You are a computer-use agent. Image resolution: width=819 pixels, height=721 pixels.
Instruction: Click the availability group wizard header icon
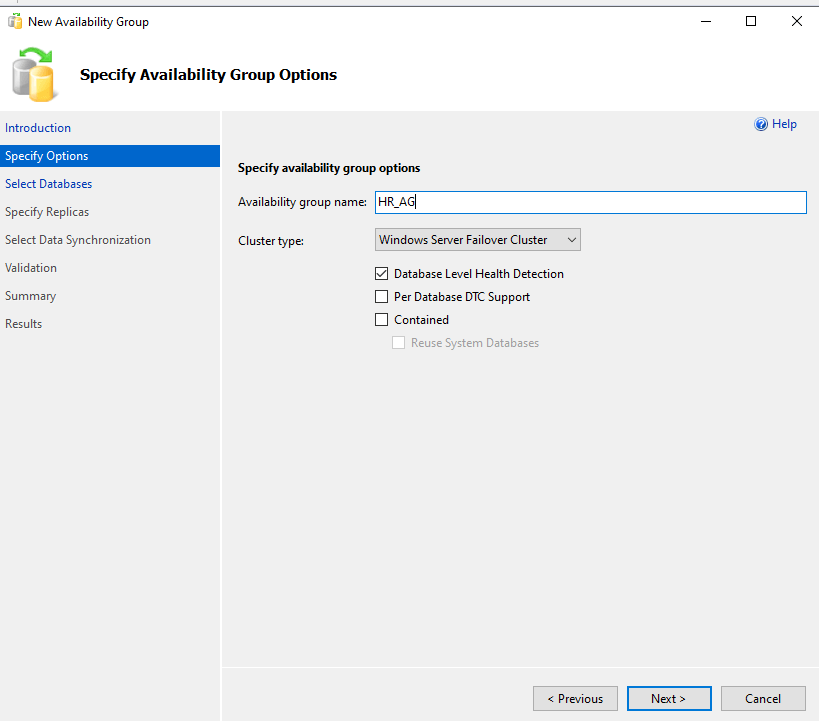(x=35, y=75)
